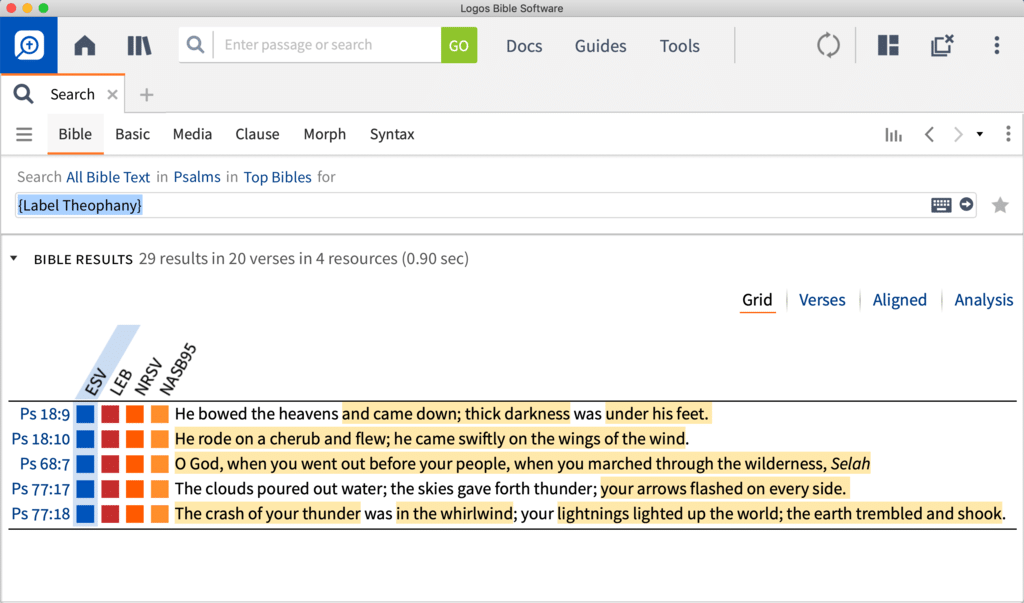
Task: Open the Ps 18:10 reference link
Action: click(x=40, y=439)
